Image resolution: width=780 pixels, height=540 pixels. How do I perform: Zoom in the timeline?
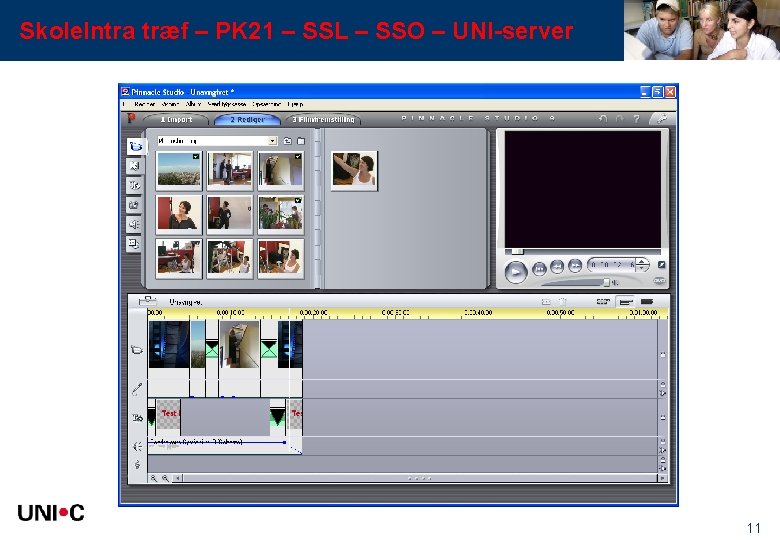[x=154, y=478]
